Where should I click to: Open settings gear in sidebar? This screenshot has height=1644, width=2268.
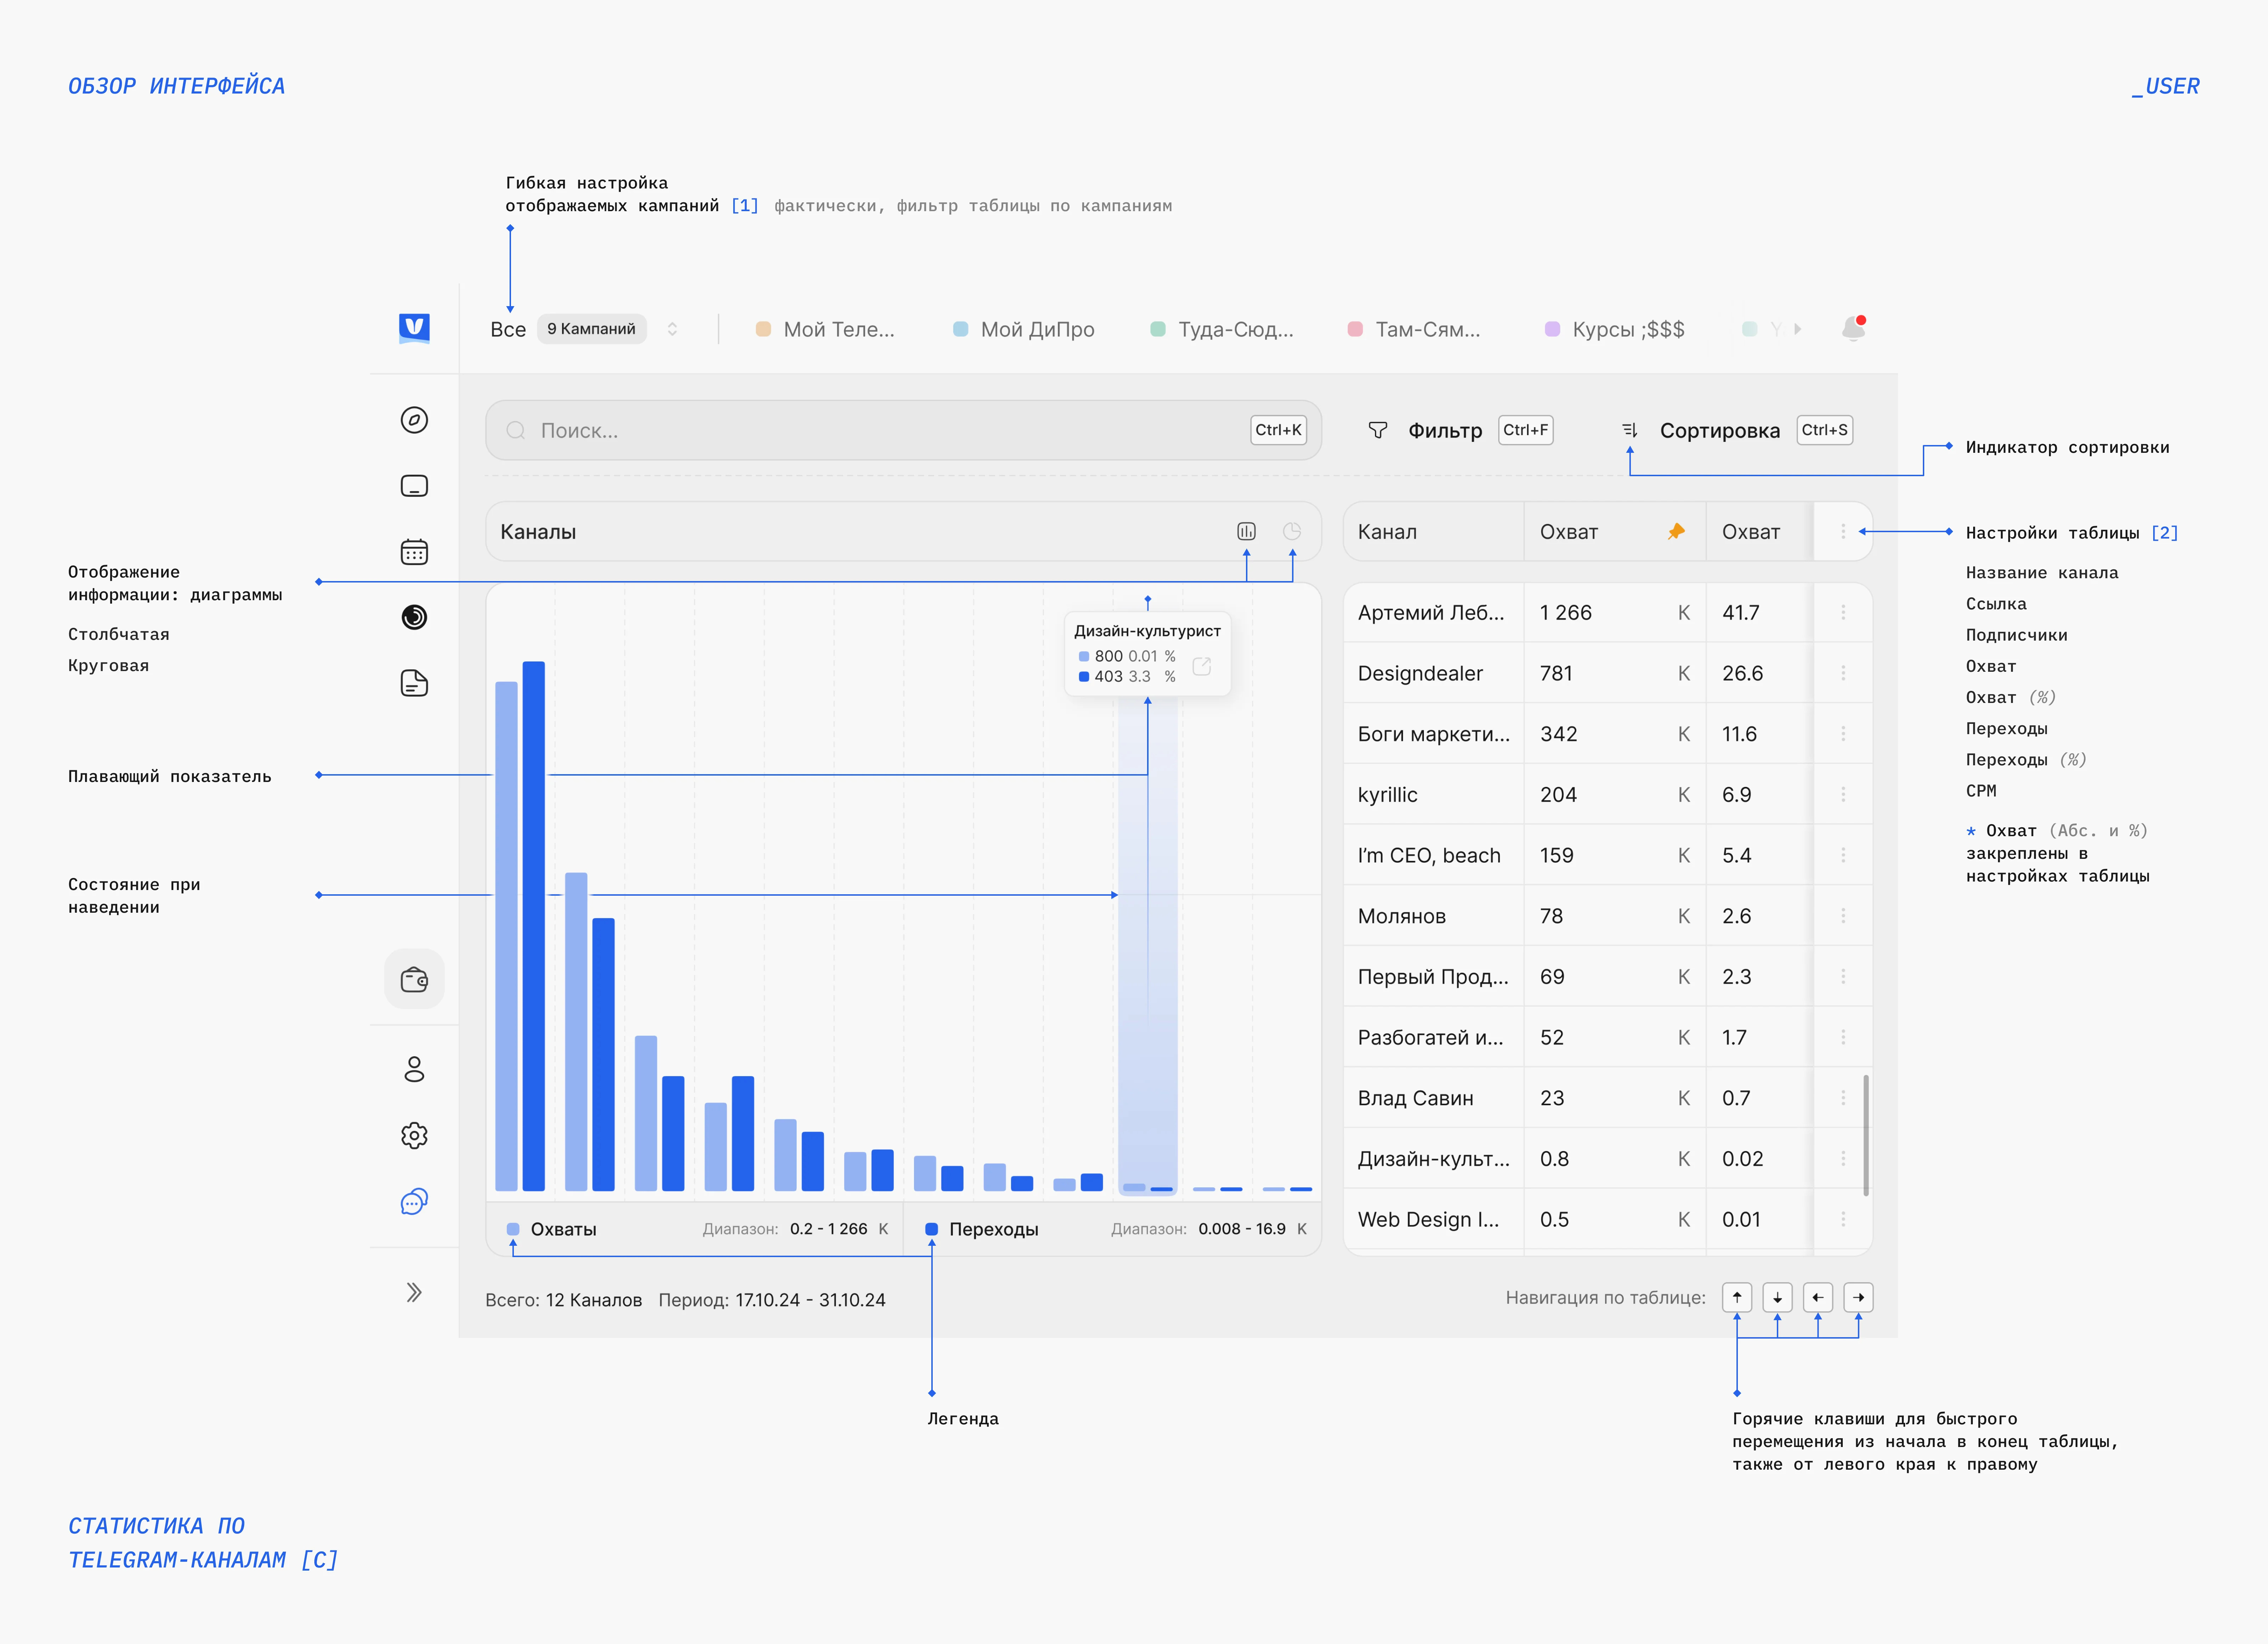coord(414,1135)
